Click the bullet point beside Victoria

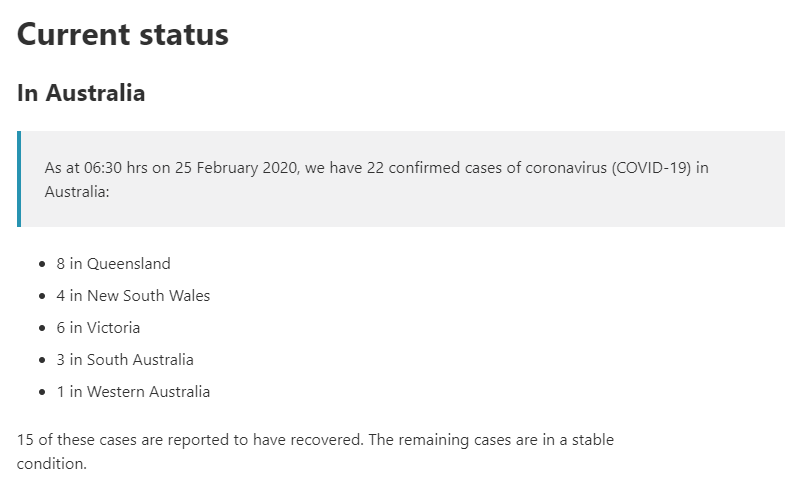(x=42, y=329)
